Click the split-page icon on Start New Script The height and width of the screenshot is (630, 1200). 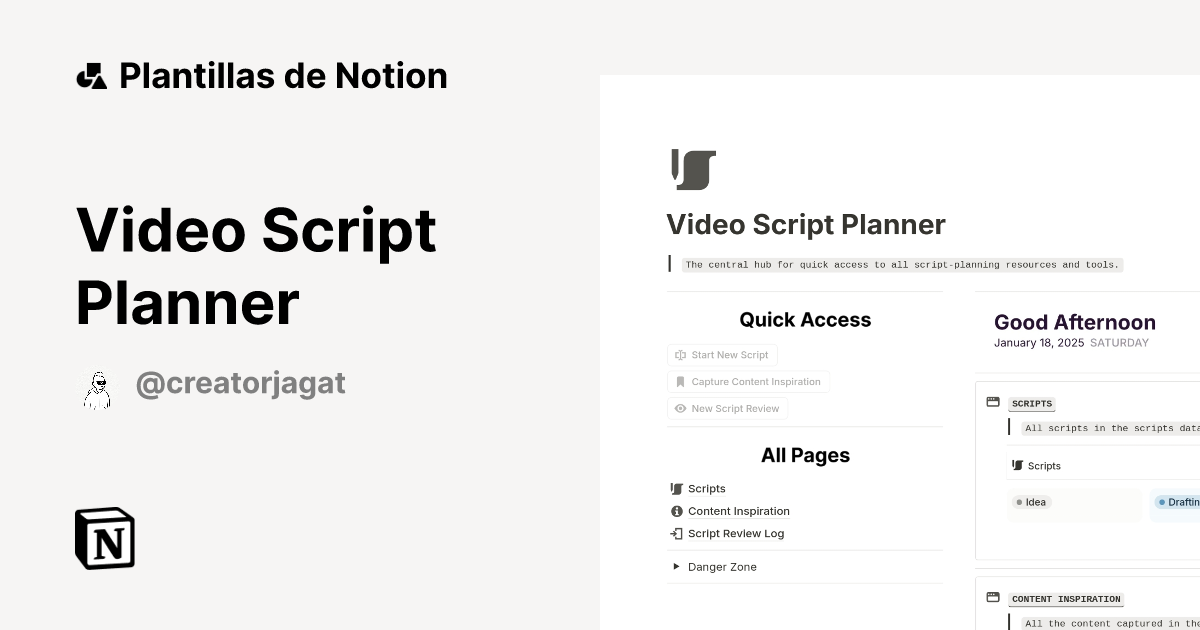[x=681, y=355]
